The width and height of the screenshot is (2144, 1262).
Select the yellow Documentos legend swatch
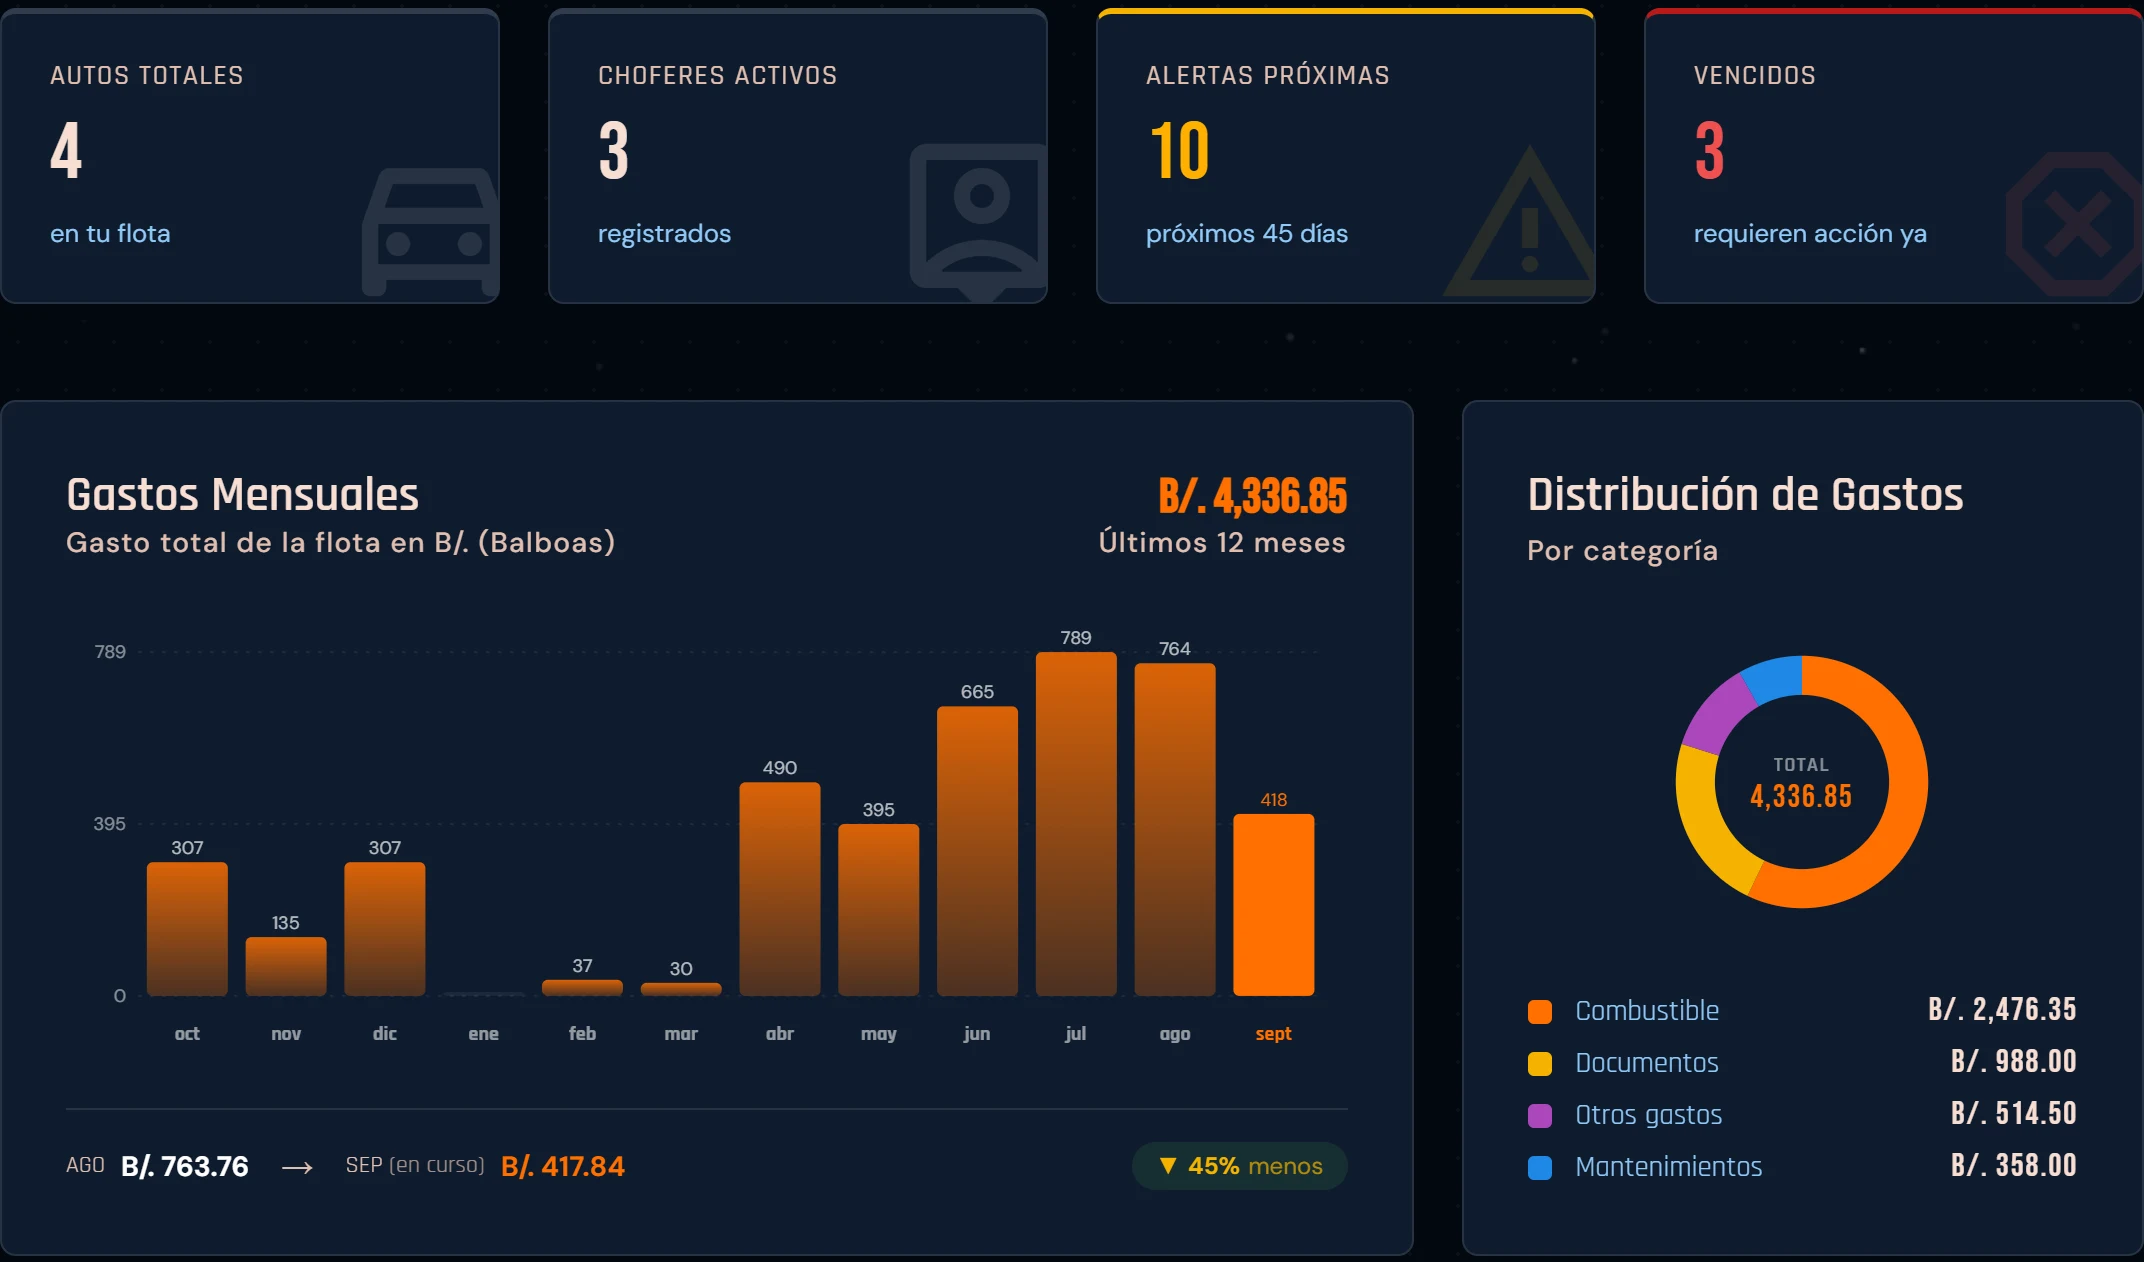tap(1540, 1063)
